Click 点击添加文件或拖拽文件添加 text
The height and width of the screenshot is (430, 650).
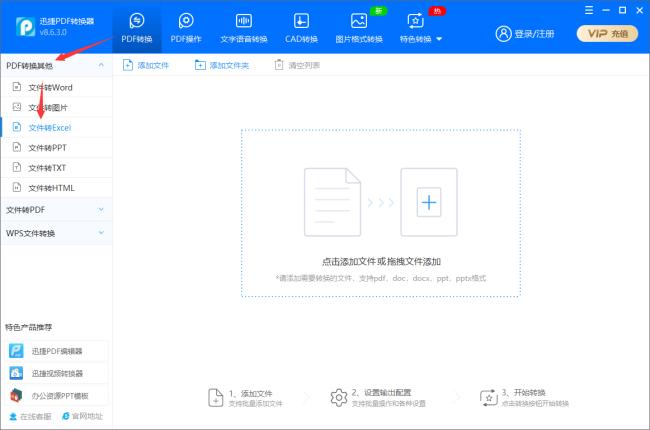(x=381, y=262)
